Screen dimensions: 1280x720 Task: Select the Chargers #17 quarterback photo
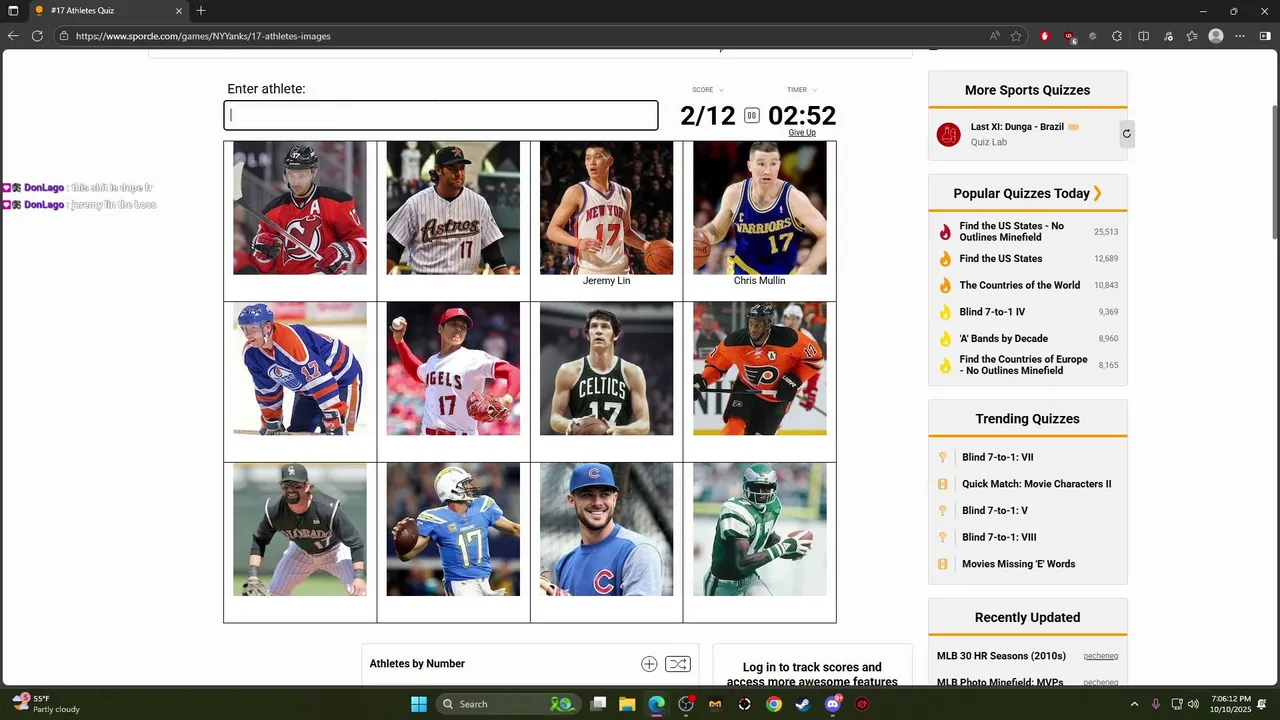(x=453, y=529)
